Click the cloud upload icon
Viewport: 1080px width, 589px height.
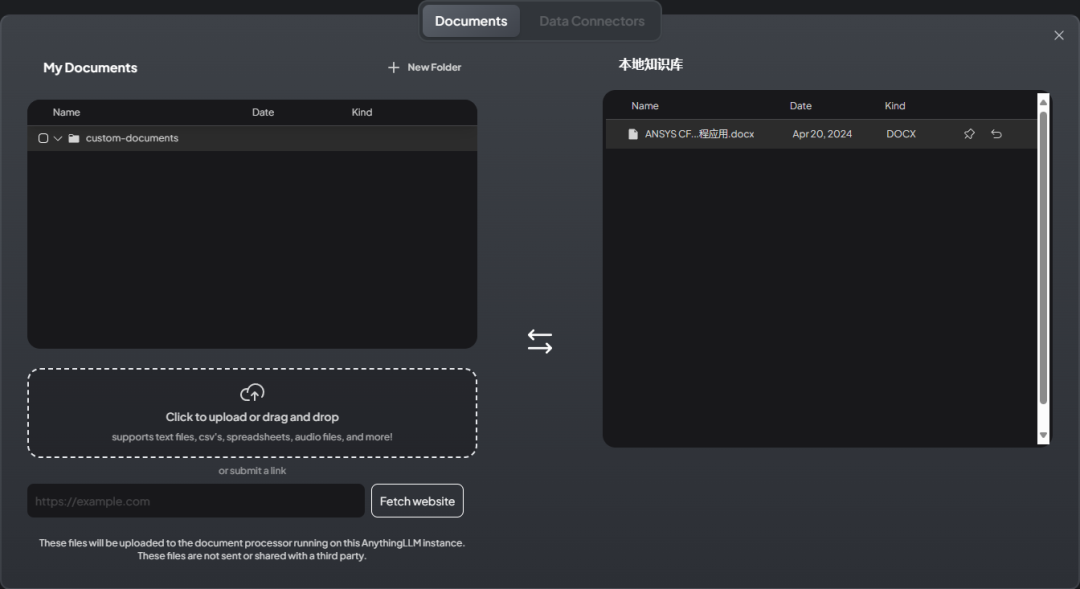pyautogui.click(x=252, y=393)
